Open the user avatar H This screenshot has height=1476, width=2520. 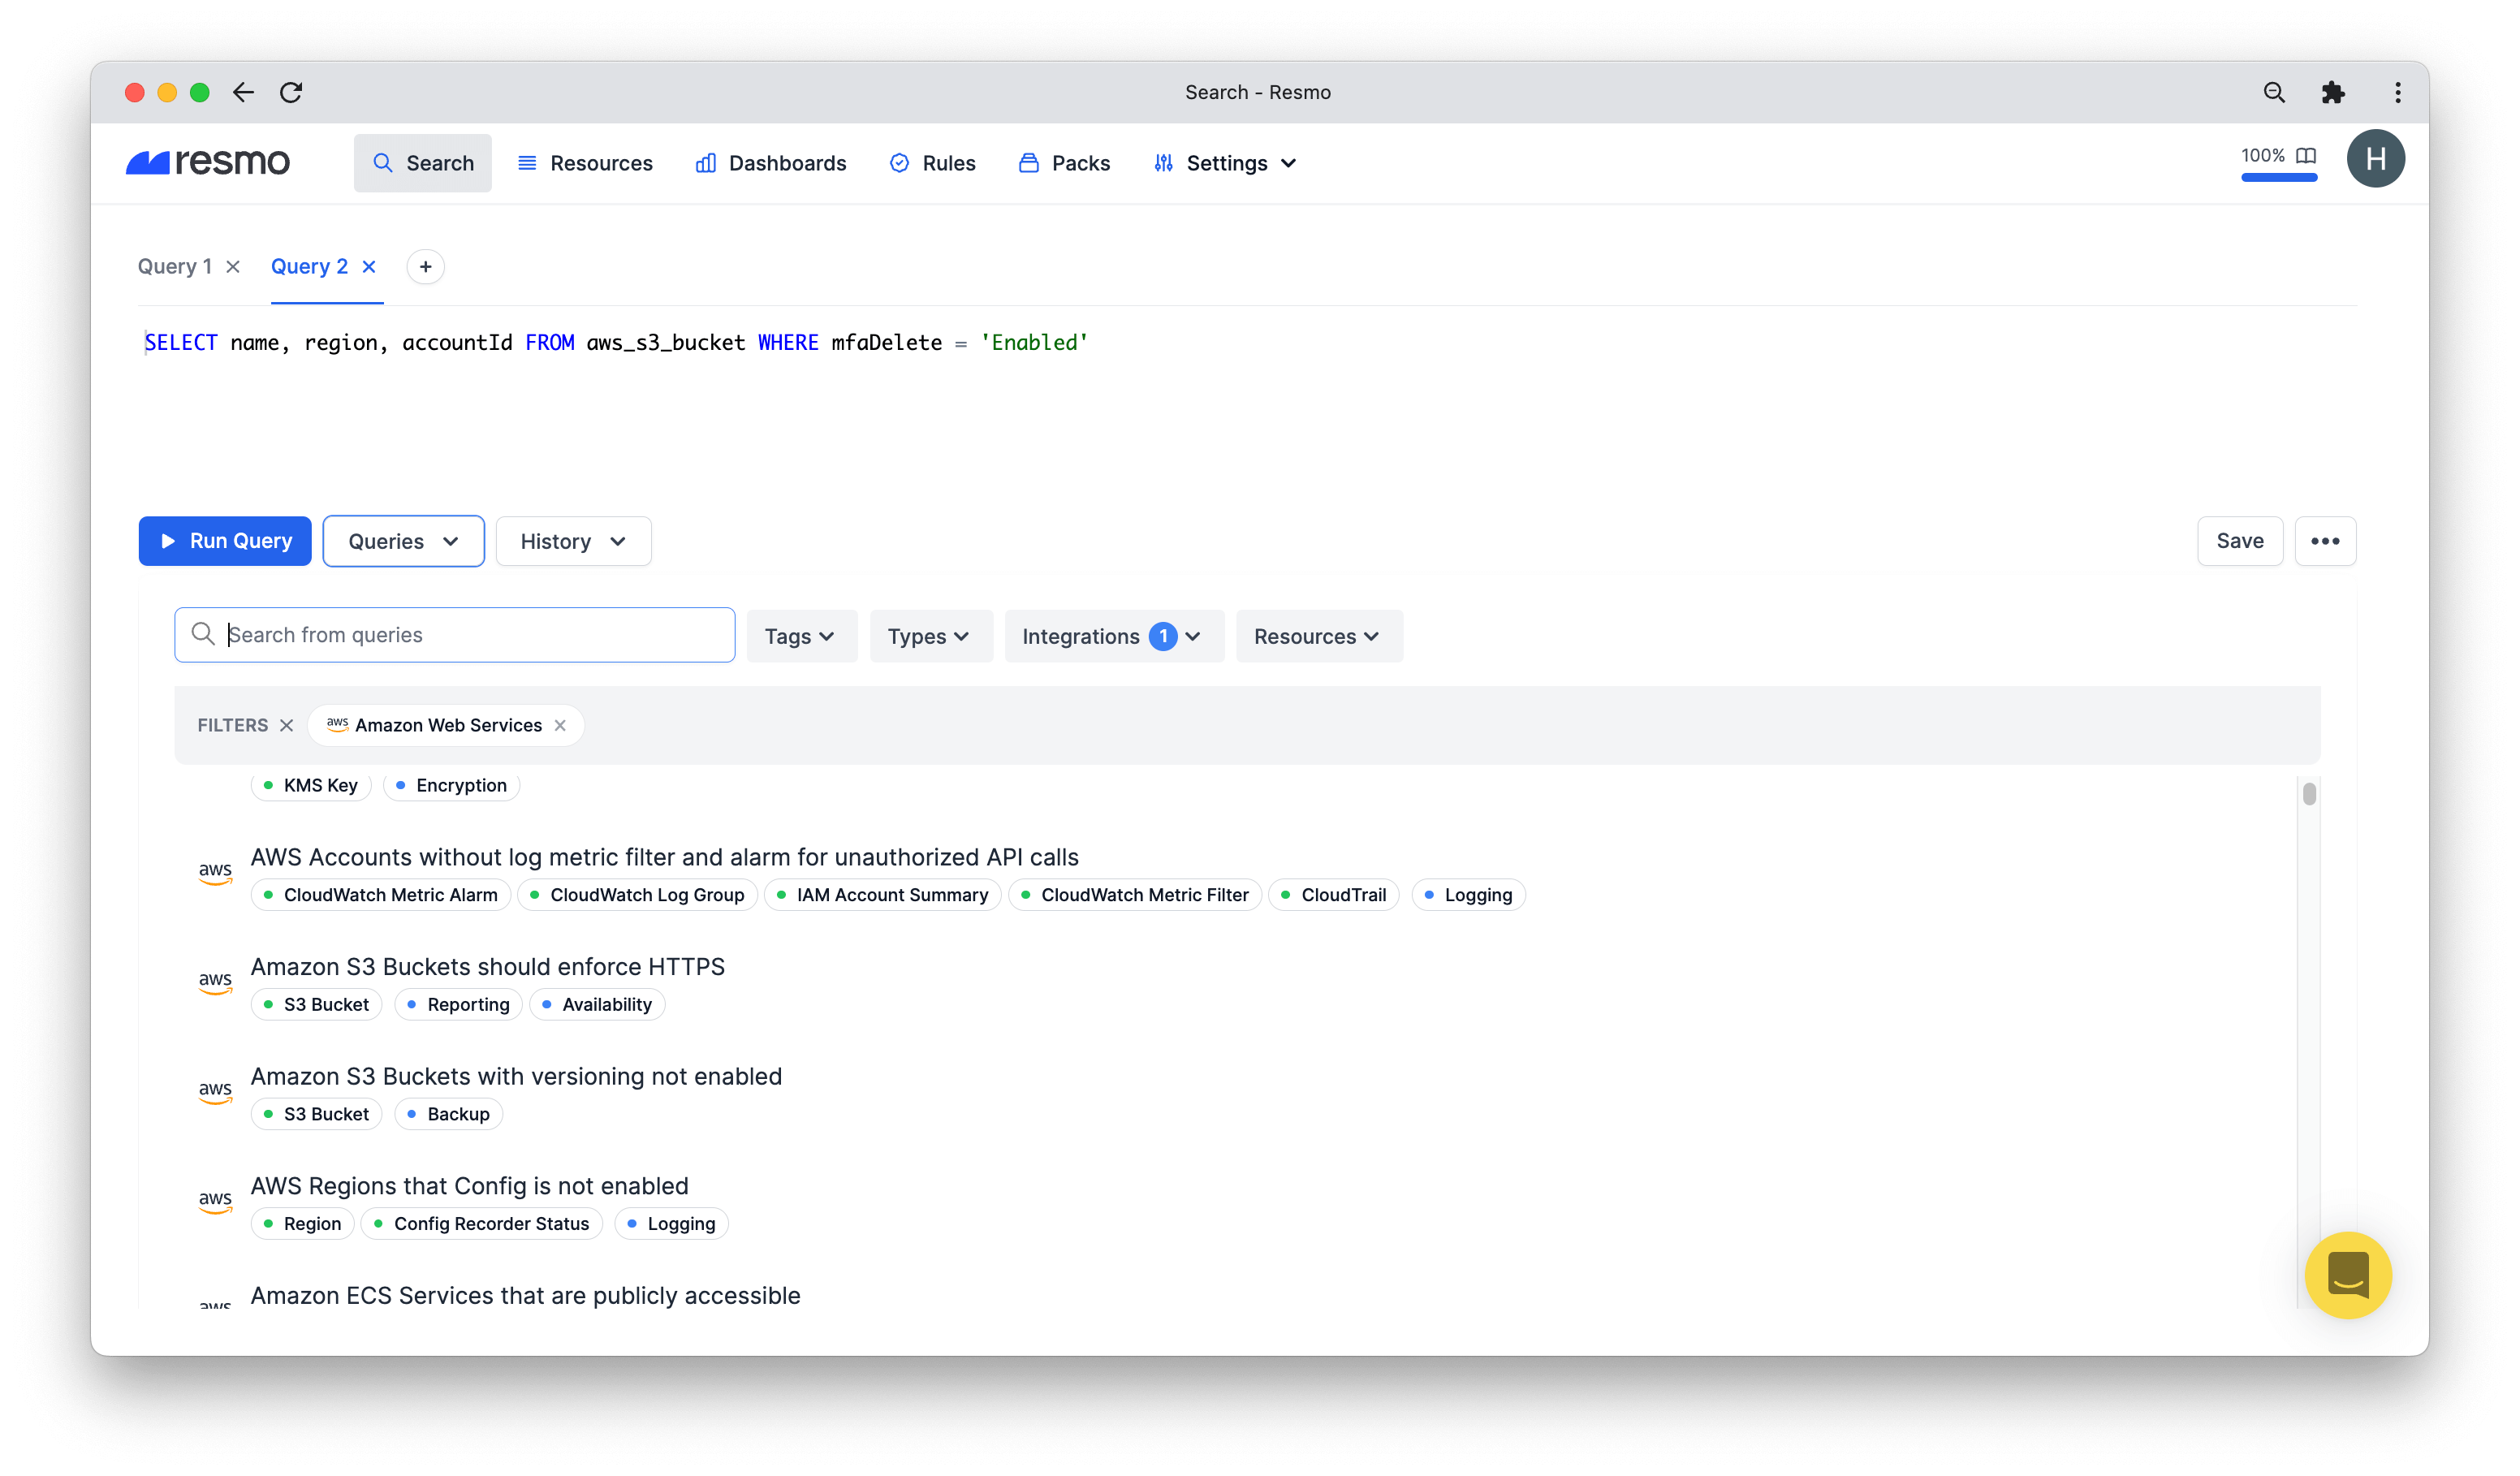[2376, 158]
